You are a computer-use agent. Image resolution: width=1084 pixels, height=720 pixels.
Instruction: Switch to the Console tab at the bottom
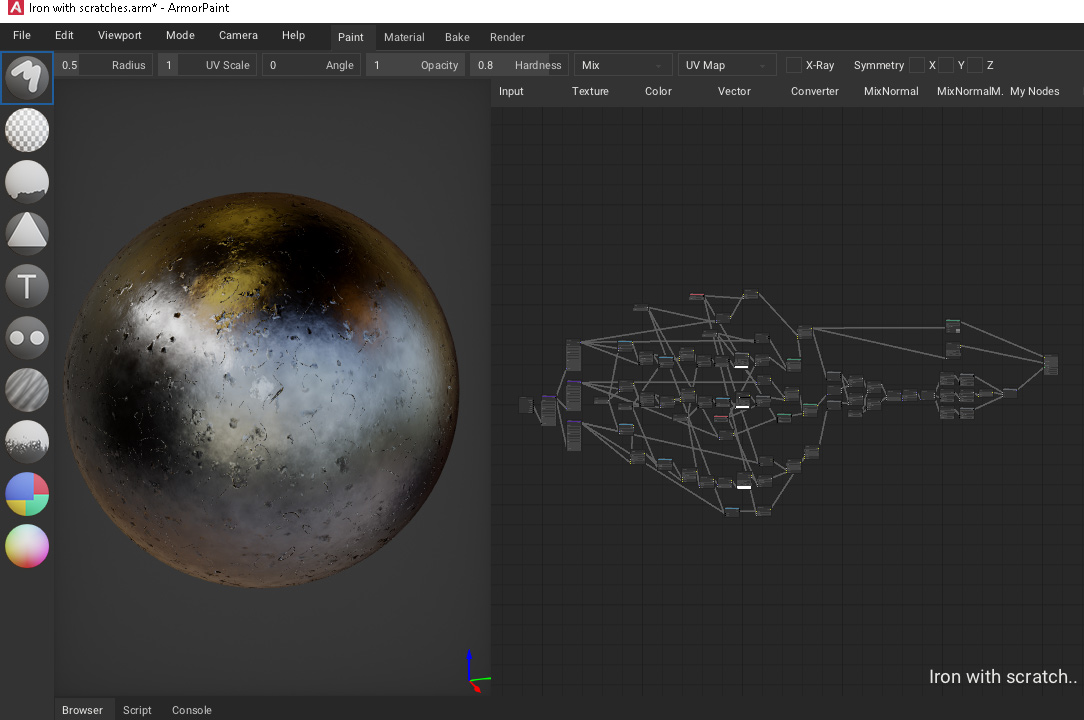(191, 710)
